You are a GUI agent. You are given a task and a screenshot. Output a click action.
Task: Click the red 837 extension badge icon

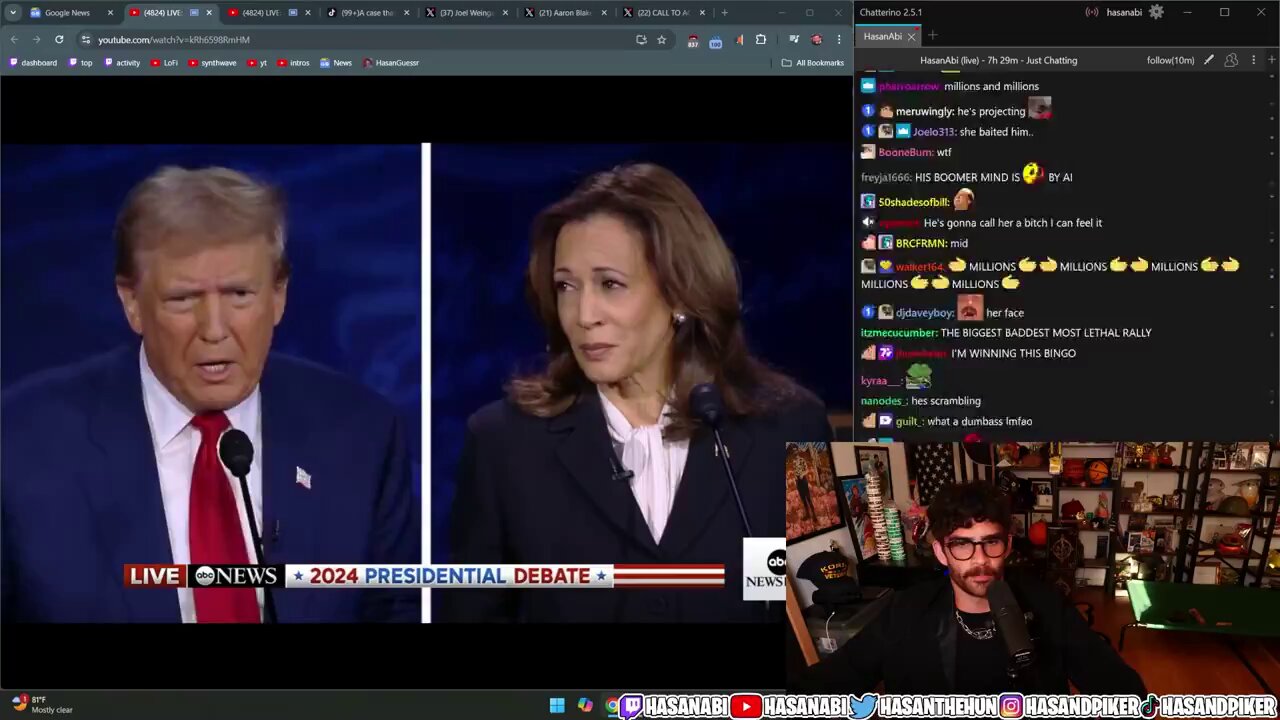[693, 40]
